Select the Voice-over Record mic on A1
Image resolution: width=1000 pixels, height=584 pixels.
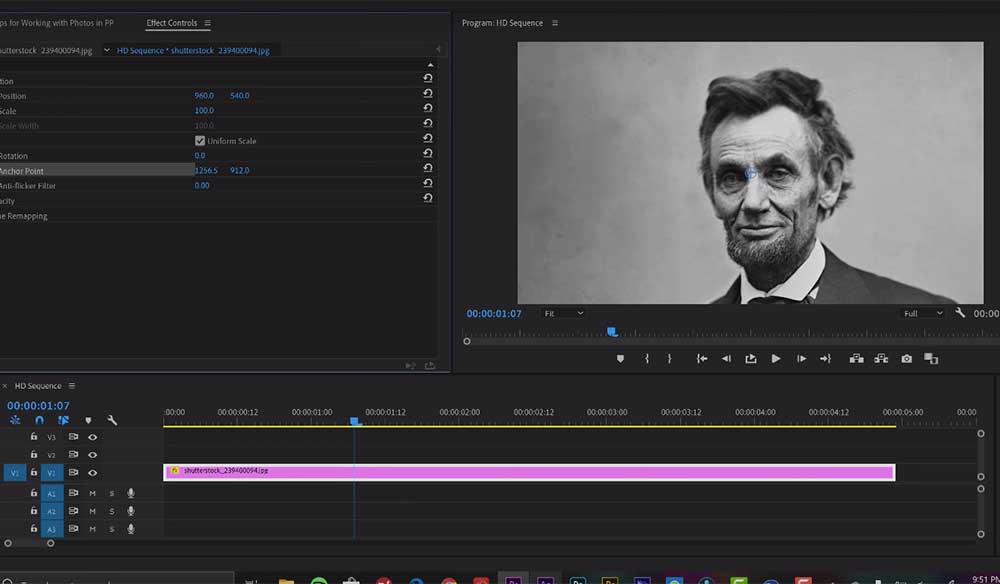coord(131,493)
